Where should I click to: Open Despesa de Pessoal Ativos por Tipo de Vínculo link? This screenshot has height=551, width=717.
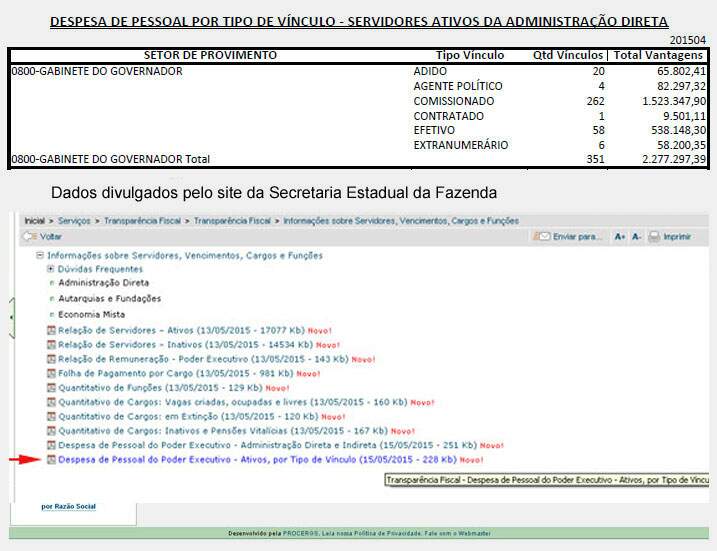pos(257,459)
